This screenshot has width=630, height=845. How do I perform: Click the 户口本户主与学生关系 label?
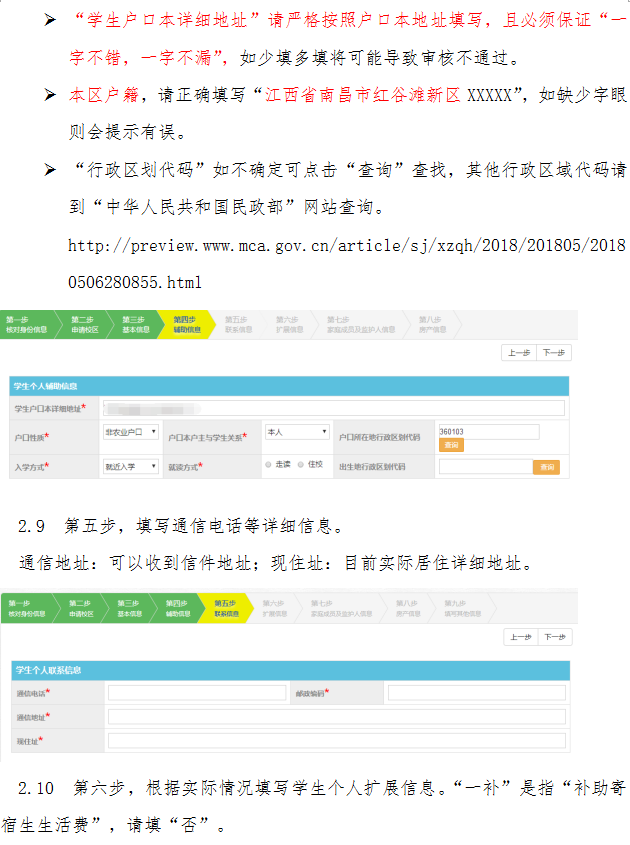[207, 437]
